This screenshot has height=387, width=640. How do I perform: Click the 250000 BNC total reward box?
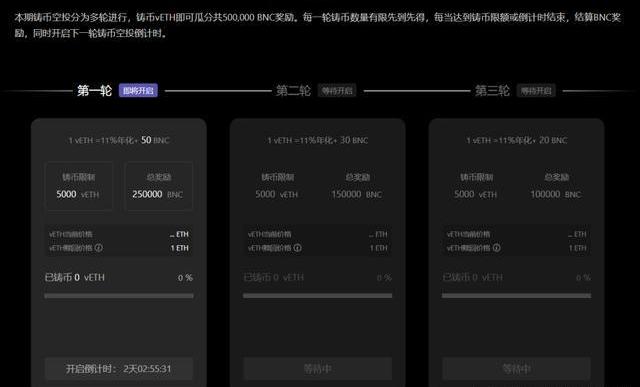[x=158, y=186]
